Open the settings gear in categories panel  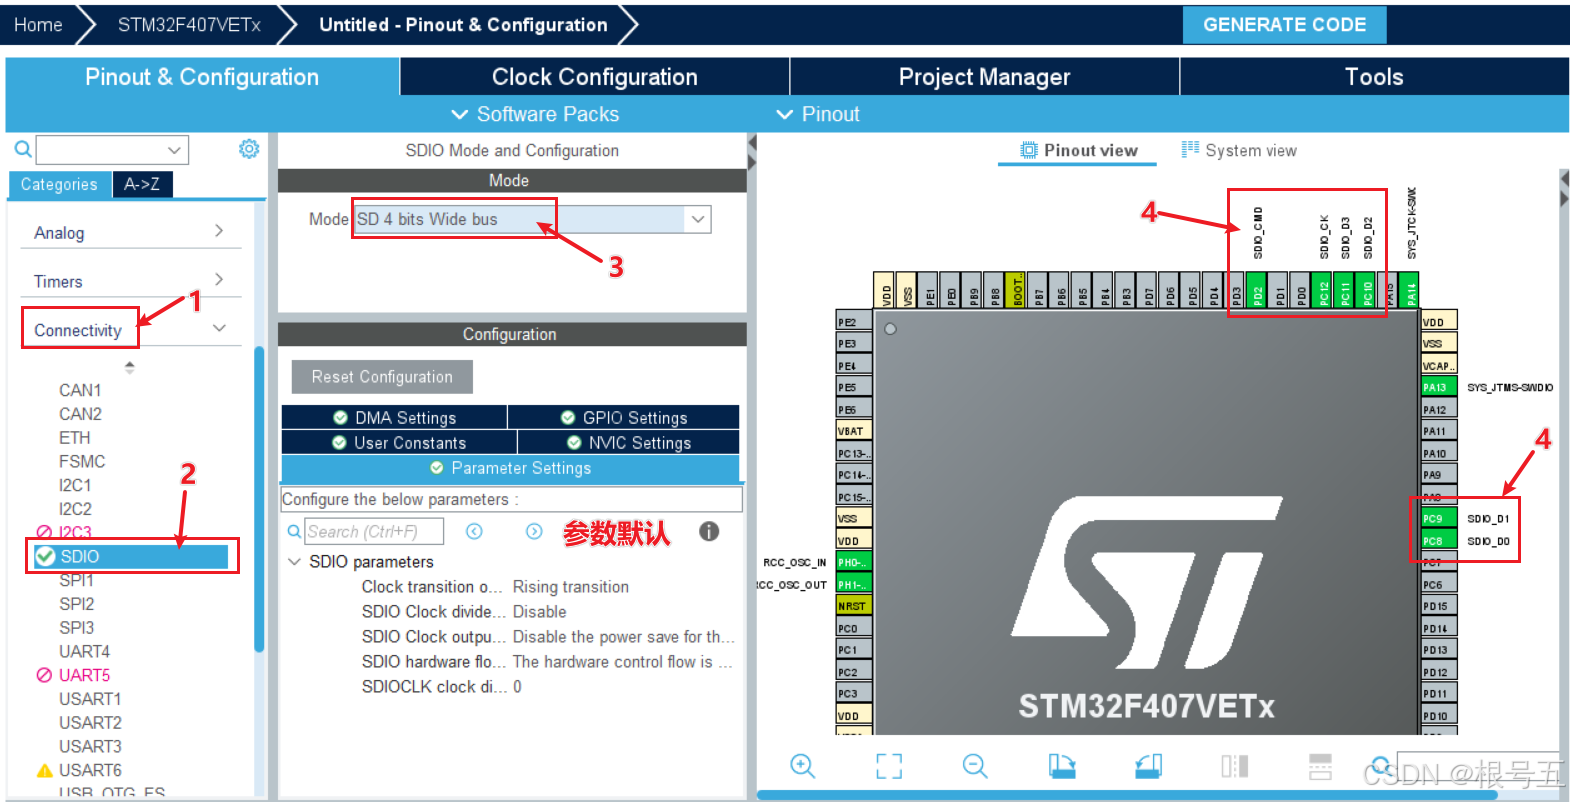249,149
